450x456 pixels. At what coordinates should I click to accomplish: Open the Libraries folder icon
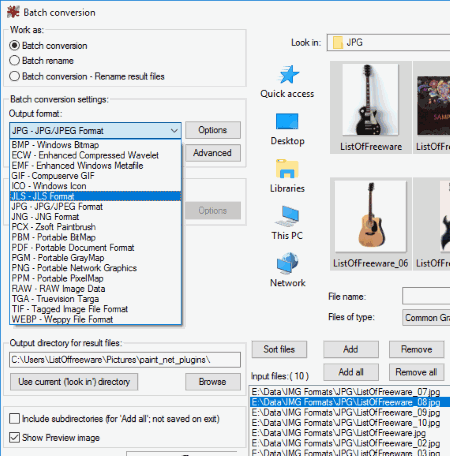287,169
